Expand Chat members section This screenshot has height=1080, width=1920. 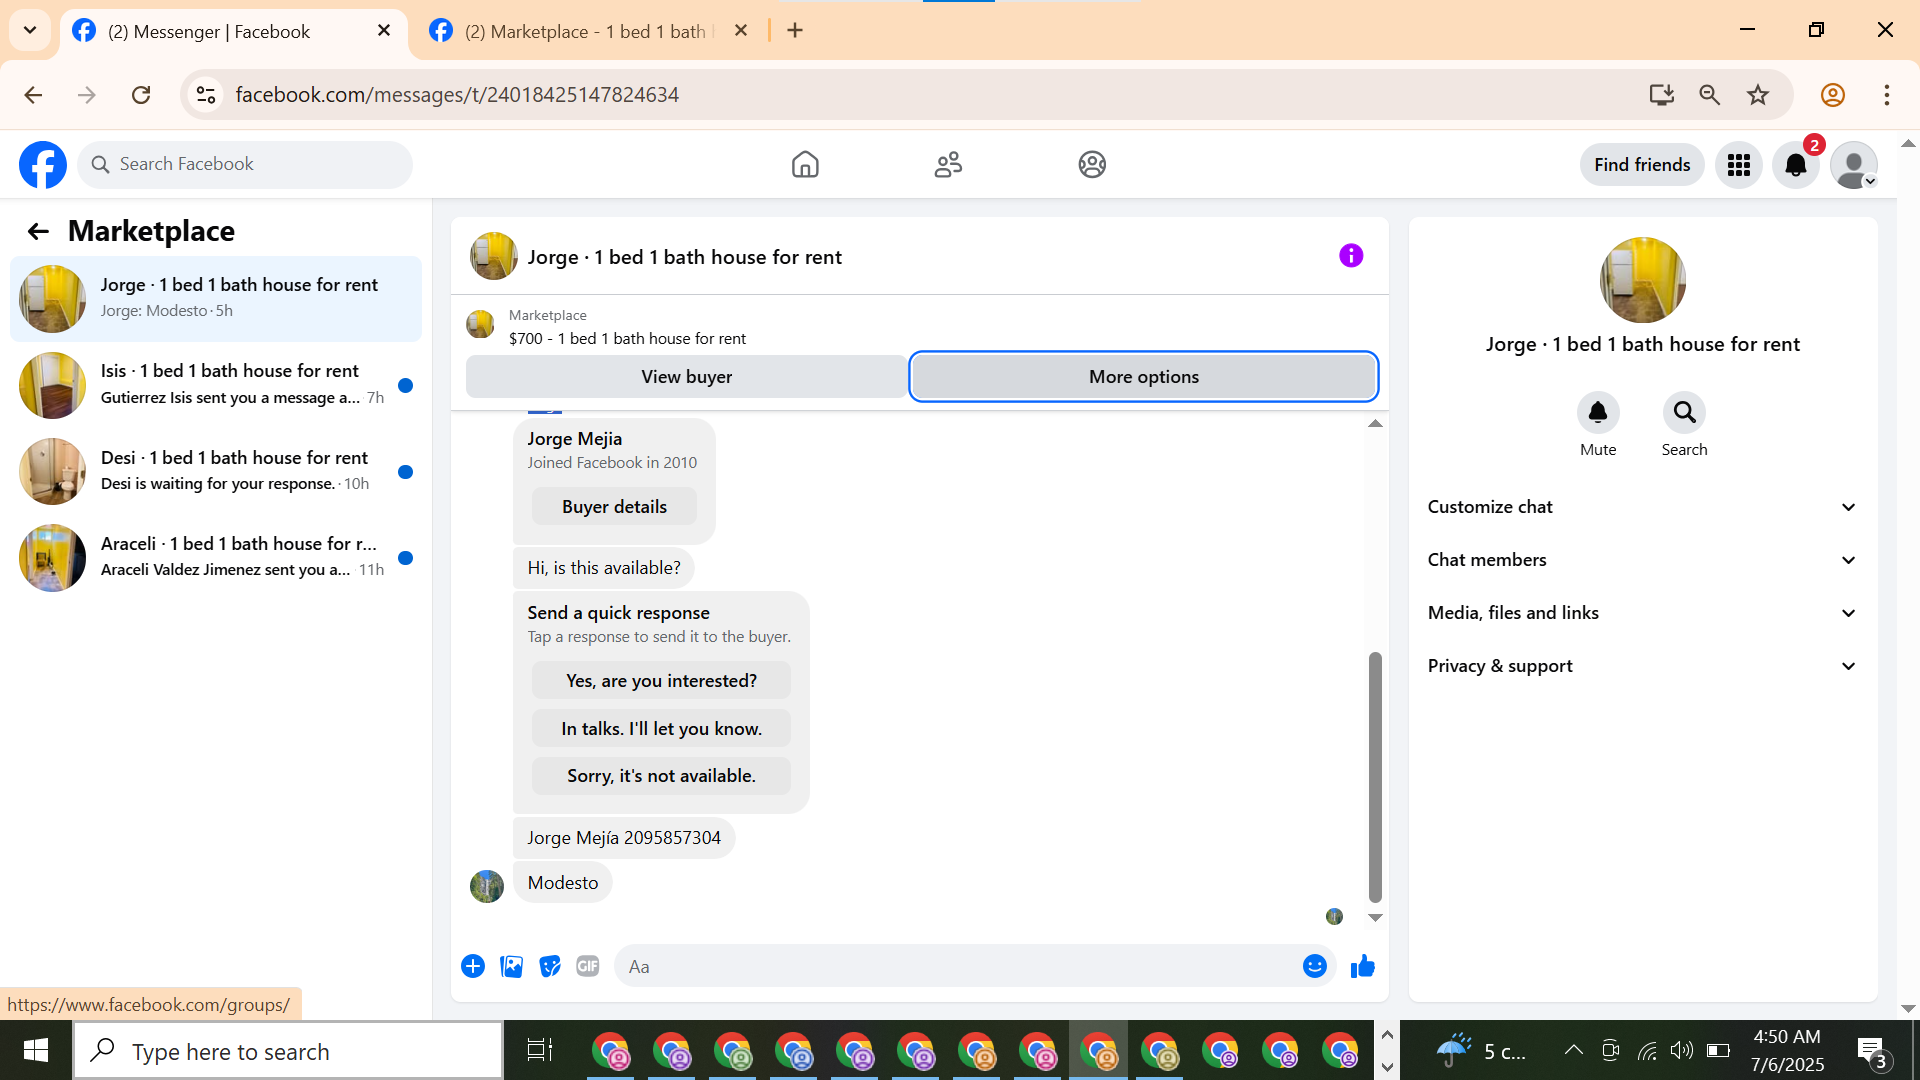click(x=1642, y=560)
